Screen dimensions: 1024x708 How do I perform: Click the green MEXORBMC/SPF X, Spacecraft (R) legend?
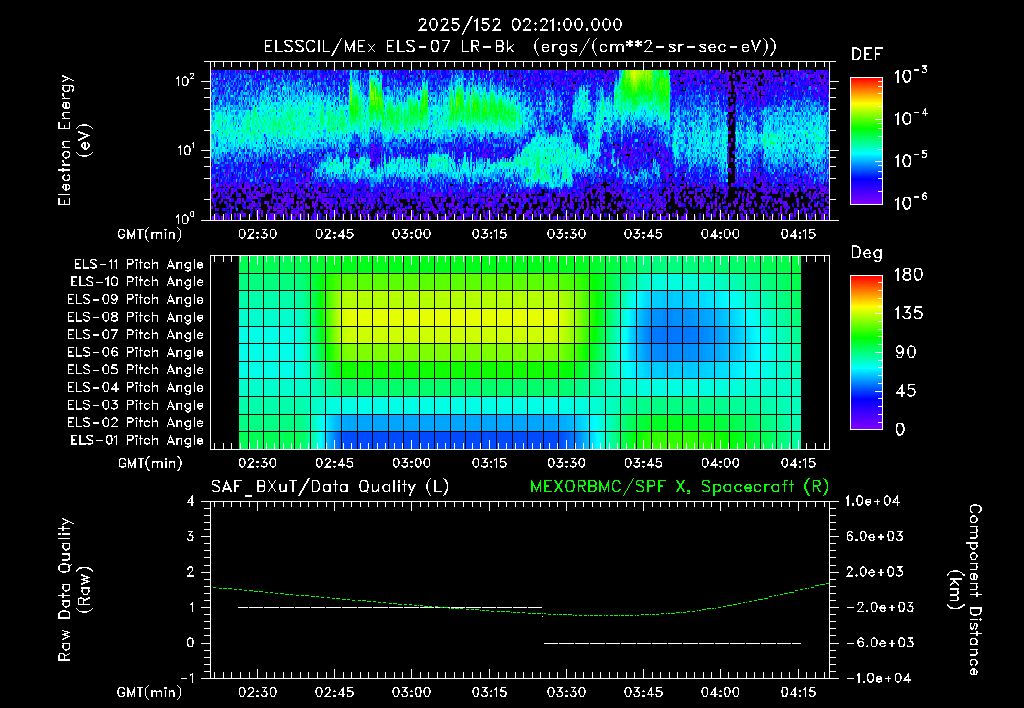point(679,487)
